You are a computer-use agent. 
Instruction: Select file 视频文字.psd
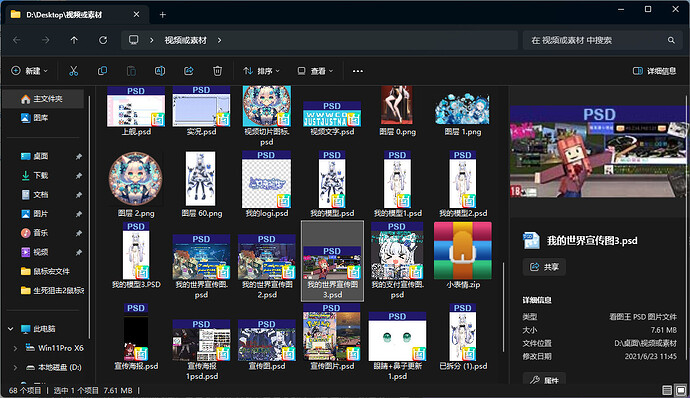[x=332, y=118]
